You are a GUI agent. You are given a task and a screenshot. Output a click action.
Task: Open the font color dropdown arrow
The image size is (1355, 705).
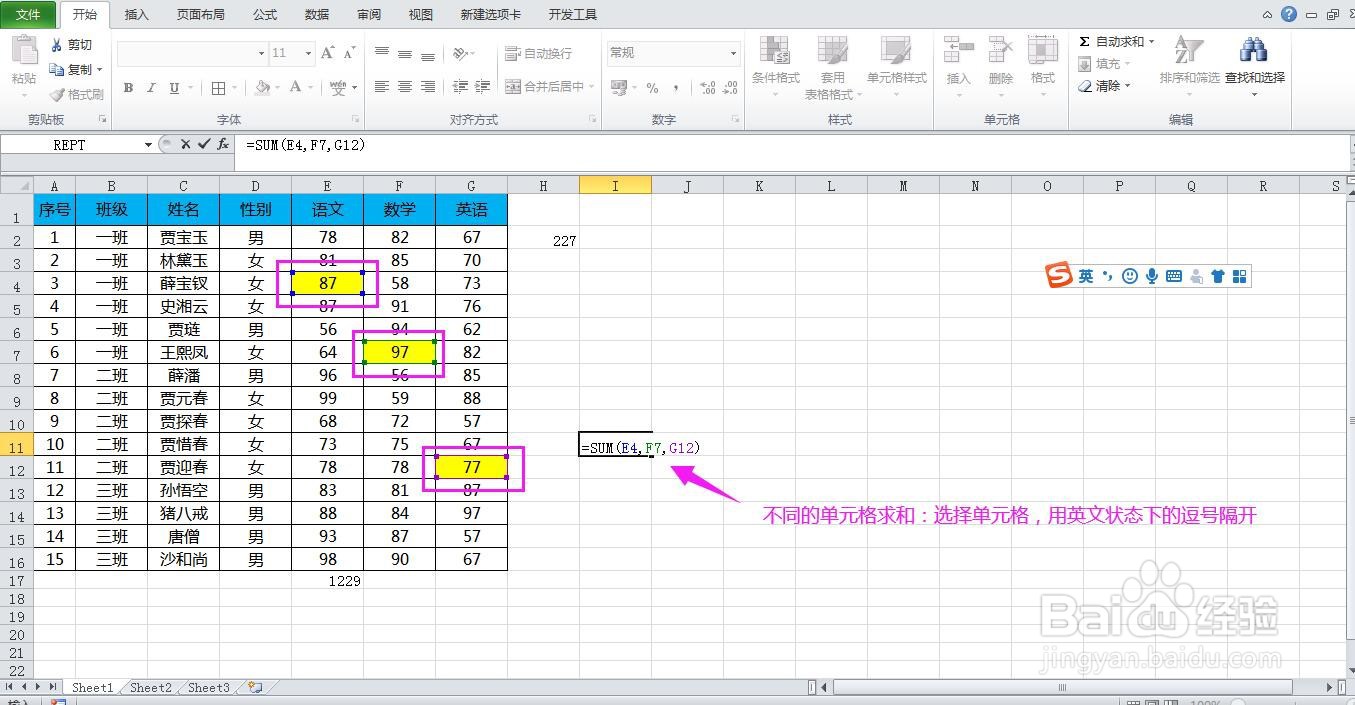(310, 88)
